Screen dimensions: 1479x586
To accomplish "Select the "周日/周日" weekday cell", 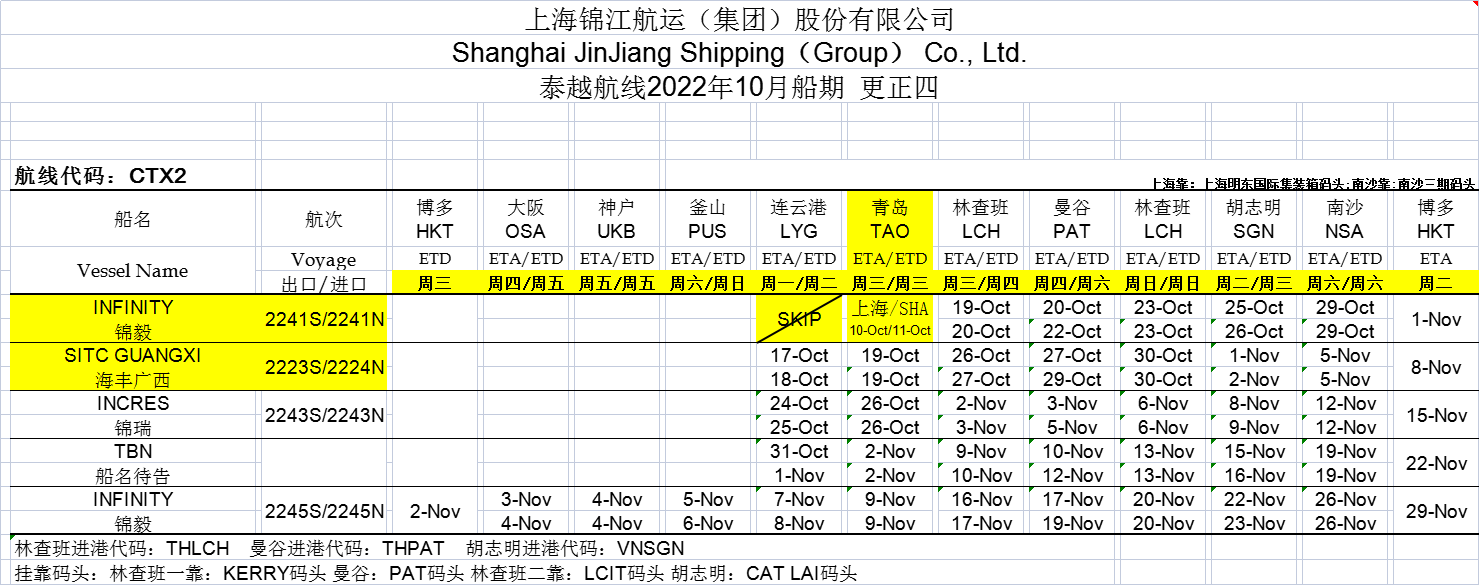I will [x=1163, y=283].
